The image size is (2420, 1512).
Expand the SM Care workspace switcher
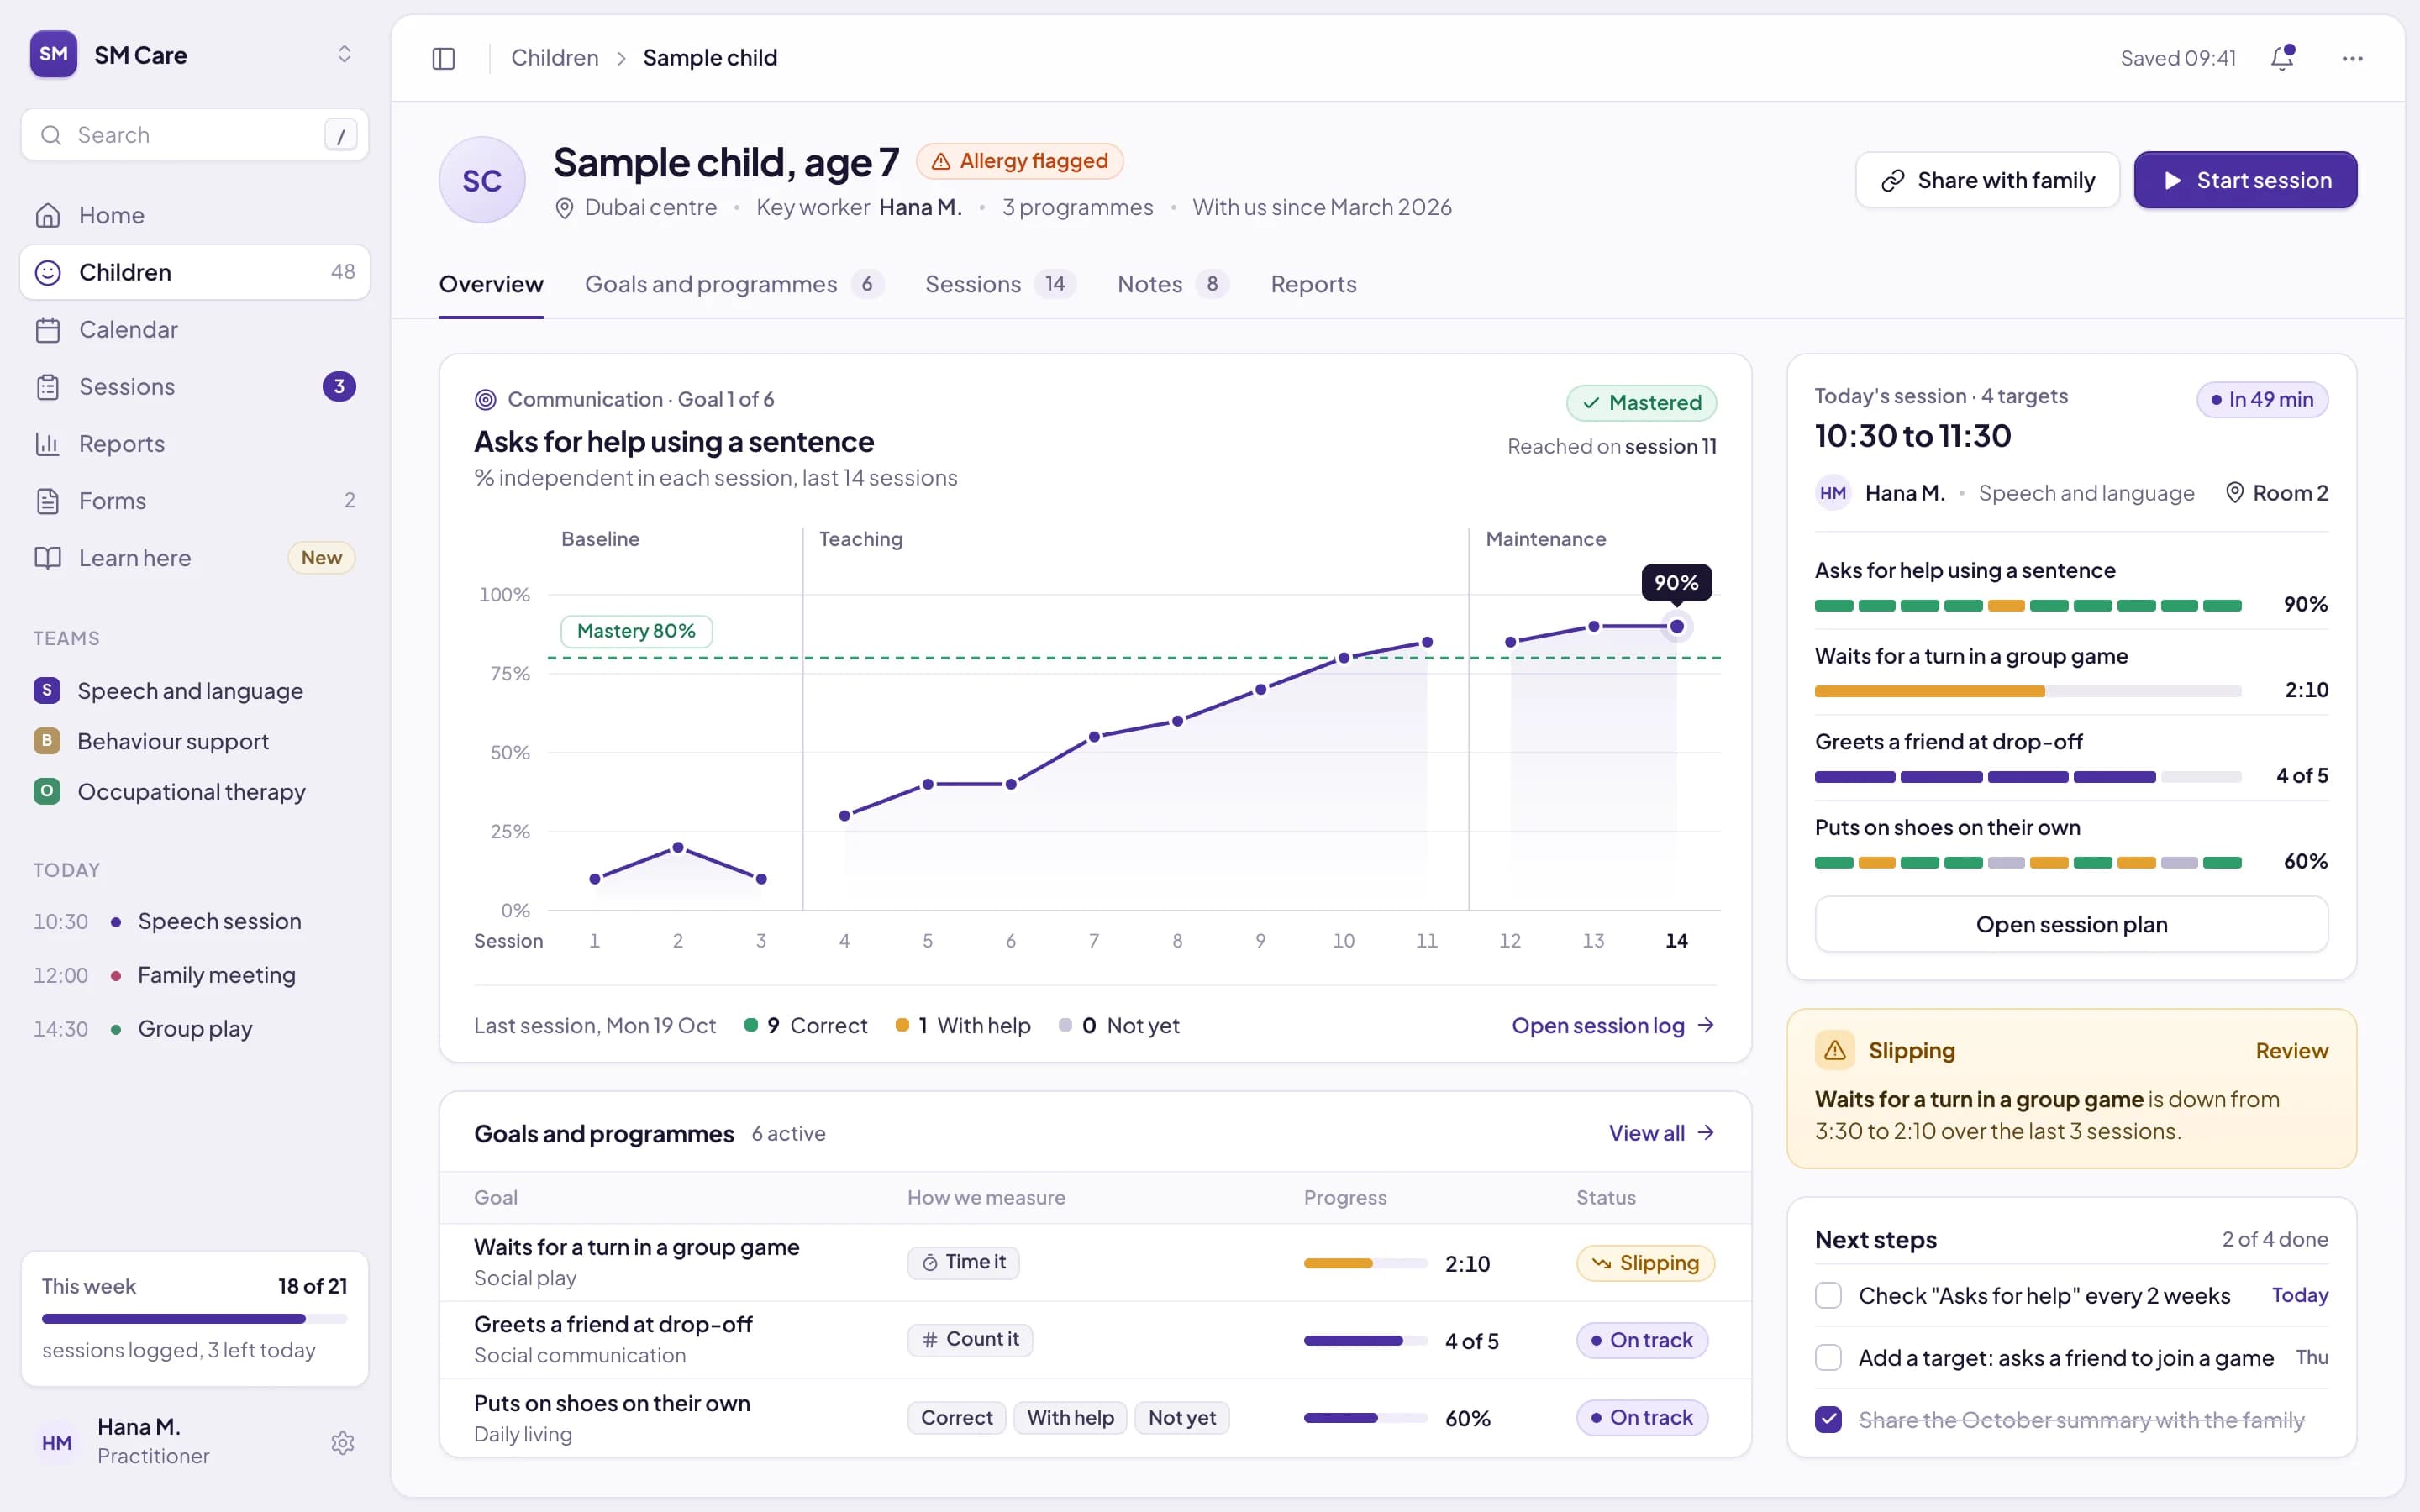pos(344,54)
